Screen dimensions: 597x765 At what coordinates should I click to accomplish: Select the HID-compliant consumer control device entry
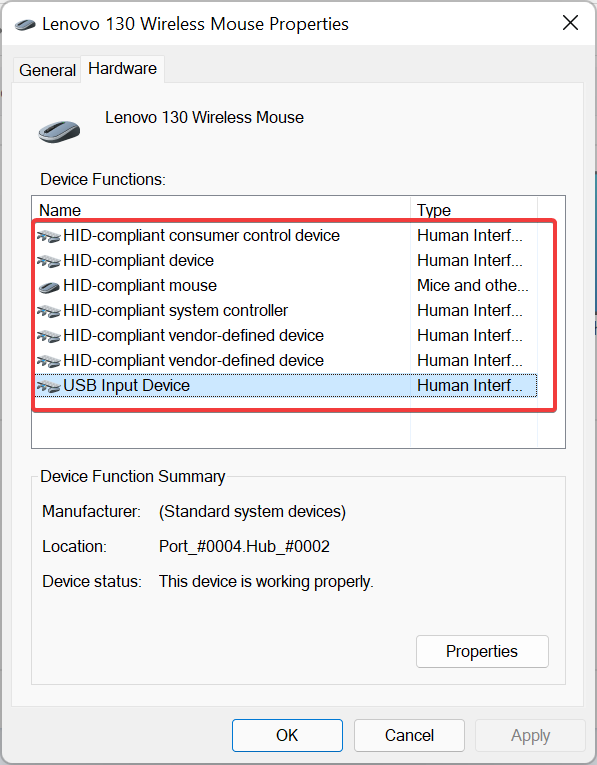[286, 236]
